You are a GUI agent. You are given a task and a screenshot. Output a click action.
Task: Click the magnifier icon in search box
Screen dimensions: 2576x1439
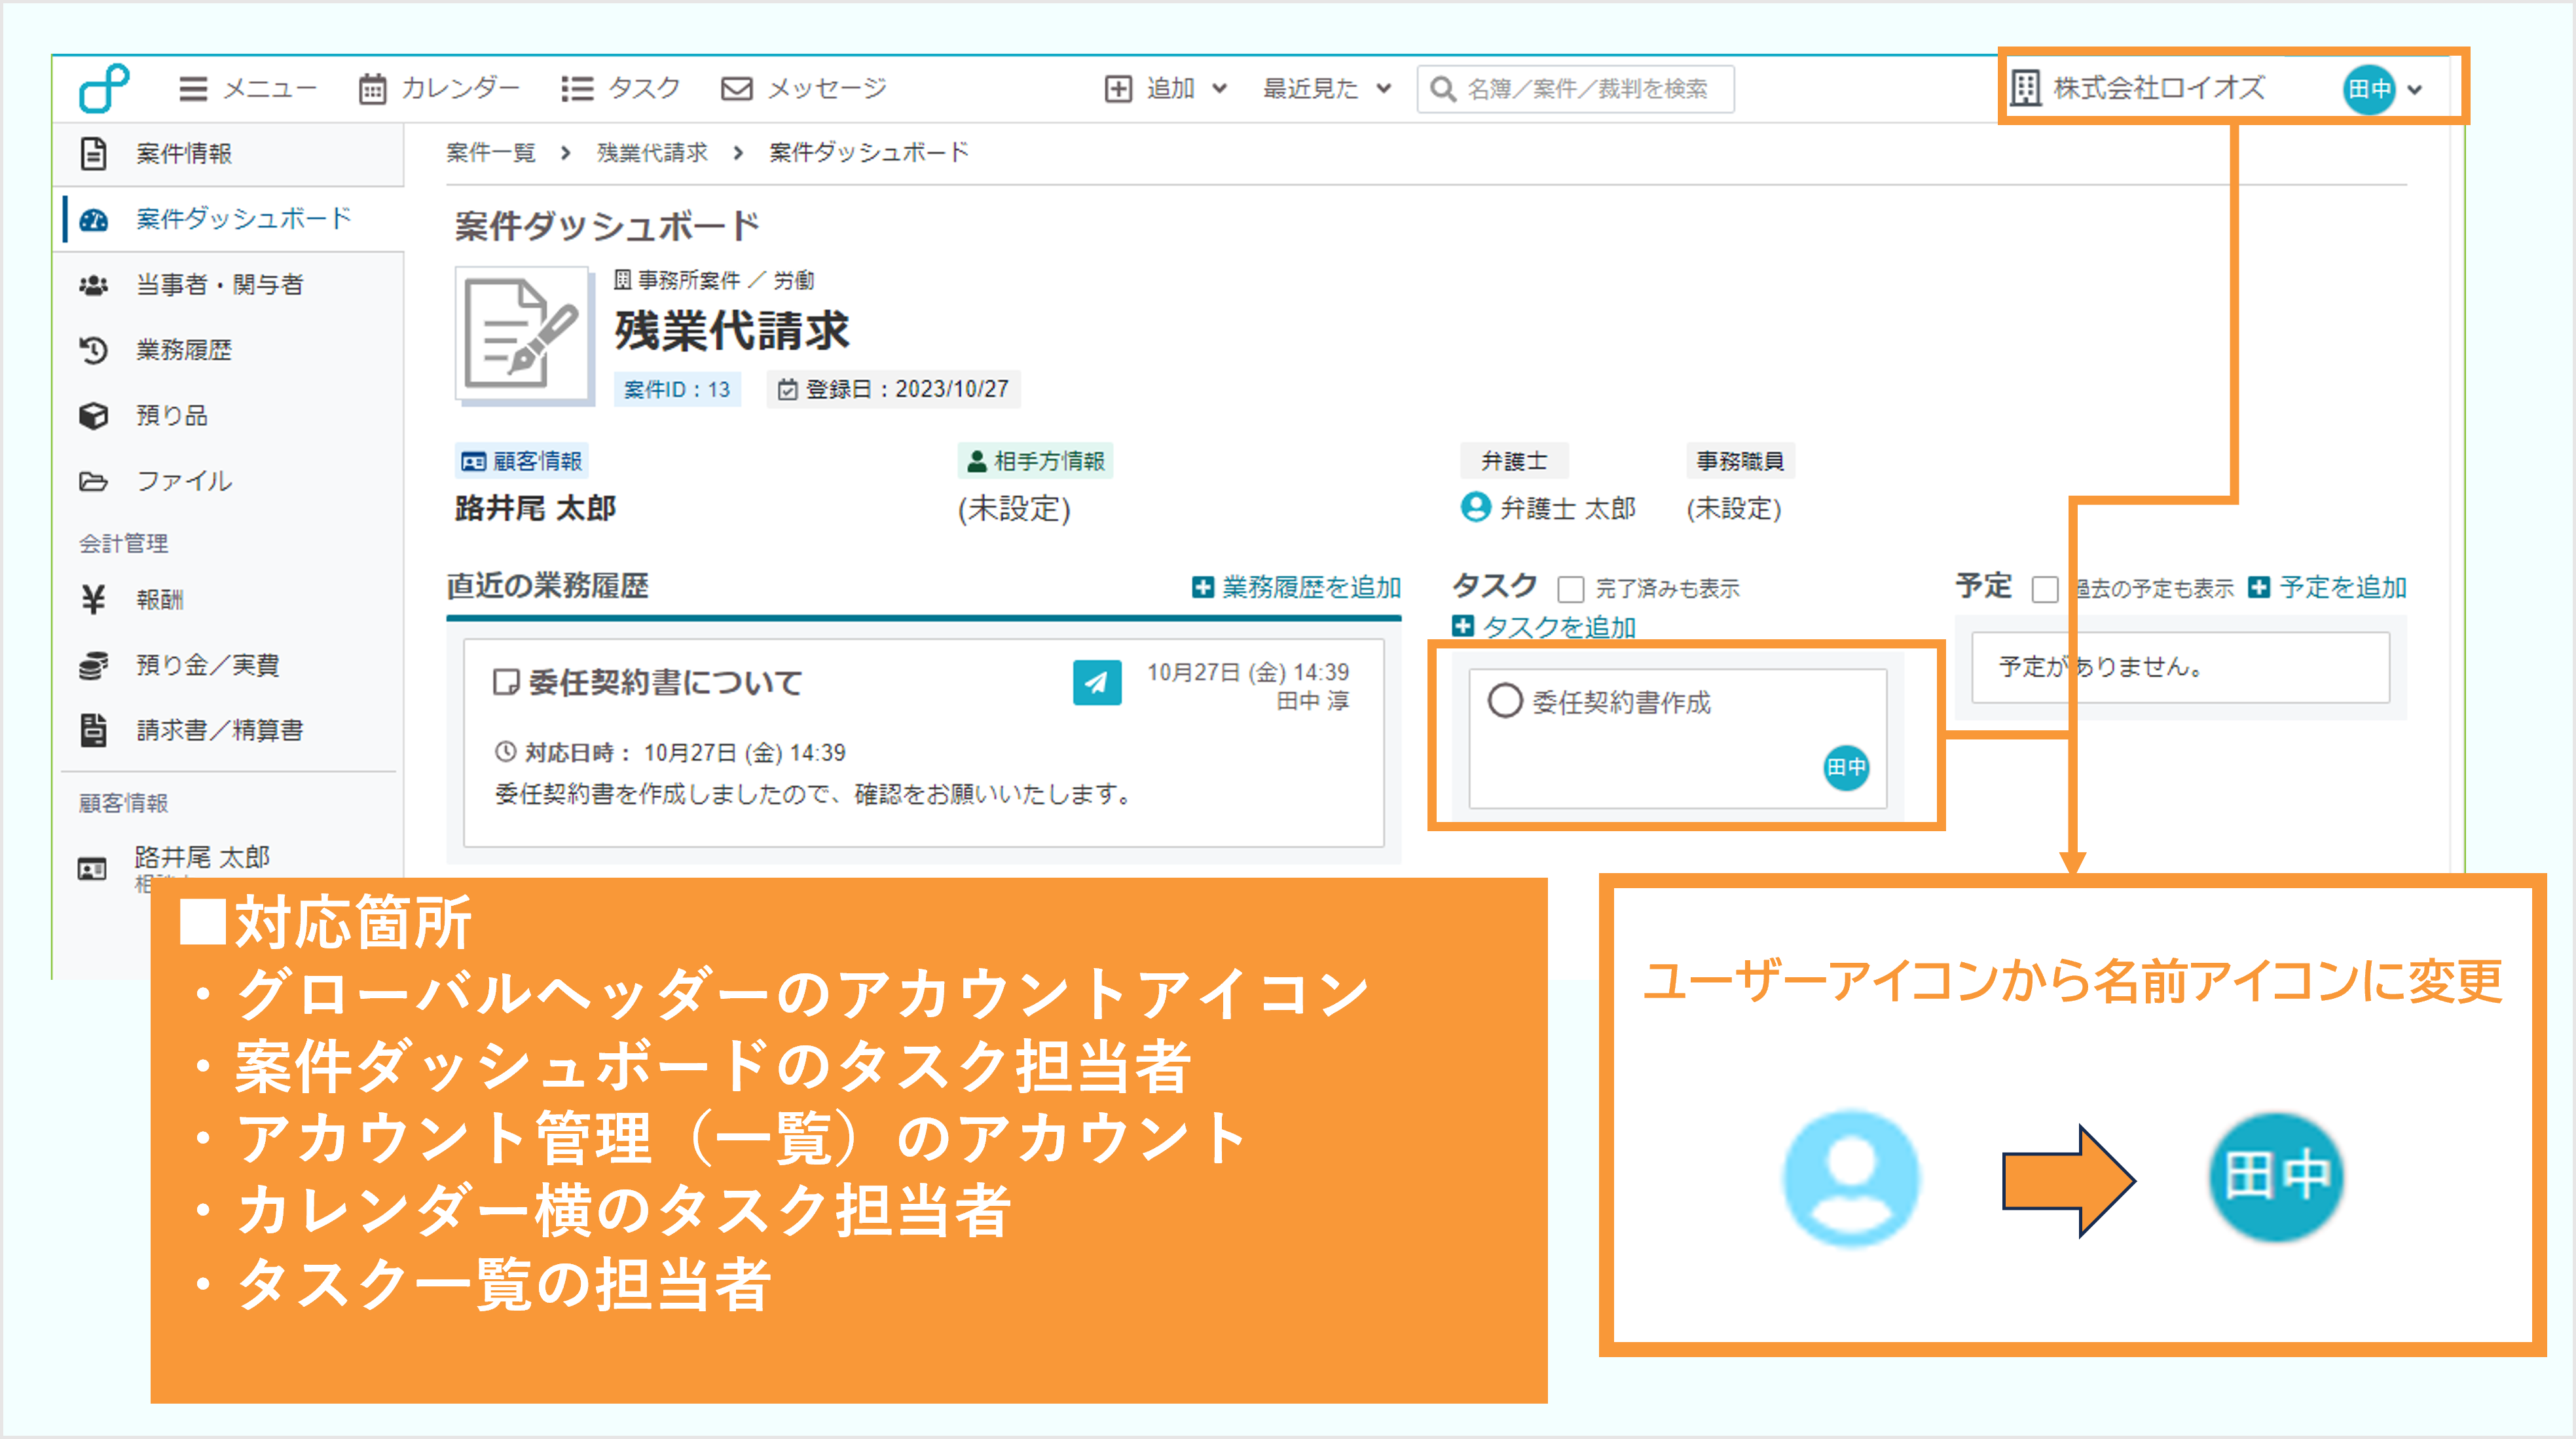click(x=1442, y=89)
